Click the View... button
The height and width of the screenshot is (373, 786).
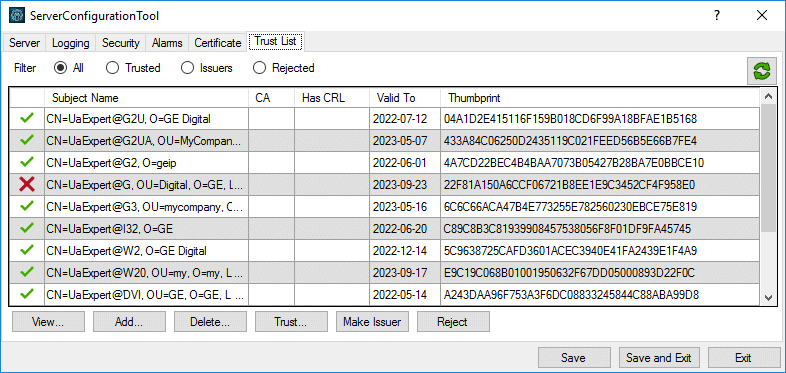pyautogui.click(x=48, y=322)
